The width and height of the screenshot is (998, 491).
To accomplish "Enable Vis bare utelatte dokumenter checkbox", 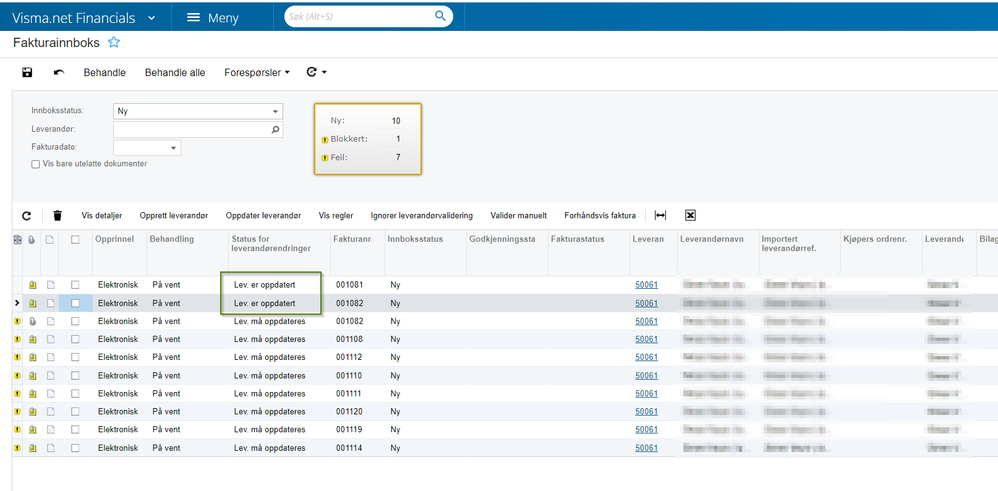I will pyautogui.click(x=36, y=164).
